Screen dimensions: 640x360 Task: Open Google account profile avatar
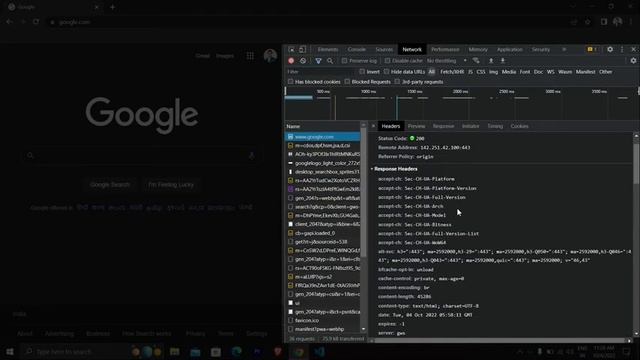(x=270, y=56)
